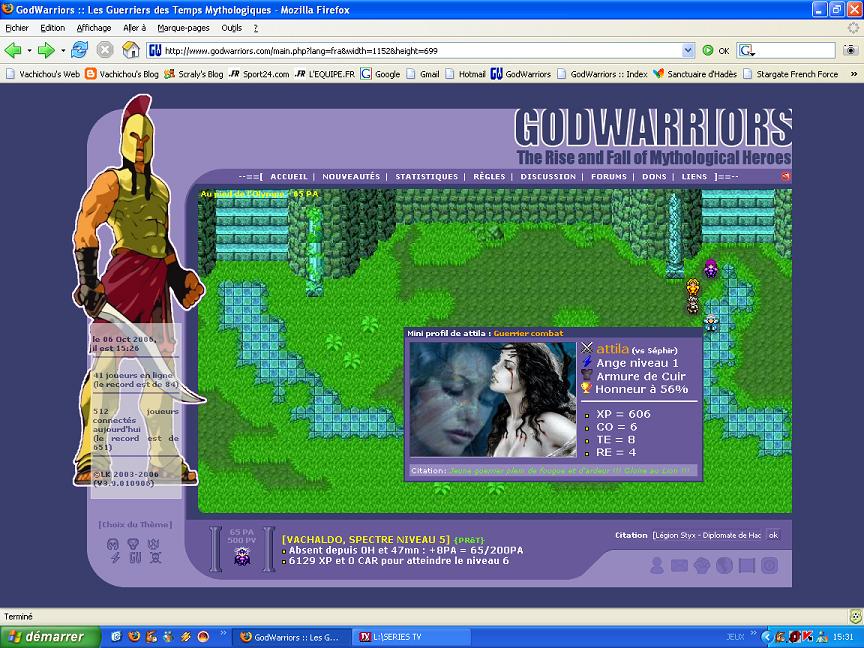Click the globe icon in game footer
This screenshot has width=864, height=648.
pos(724,565)
